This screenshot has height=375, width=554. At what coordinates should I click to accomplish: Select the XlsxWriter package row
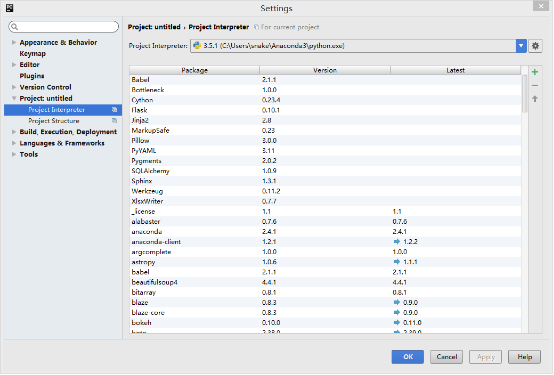(325, 201)
